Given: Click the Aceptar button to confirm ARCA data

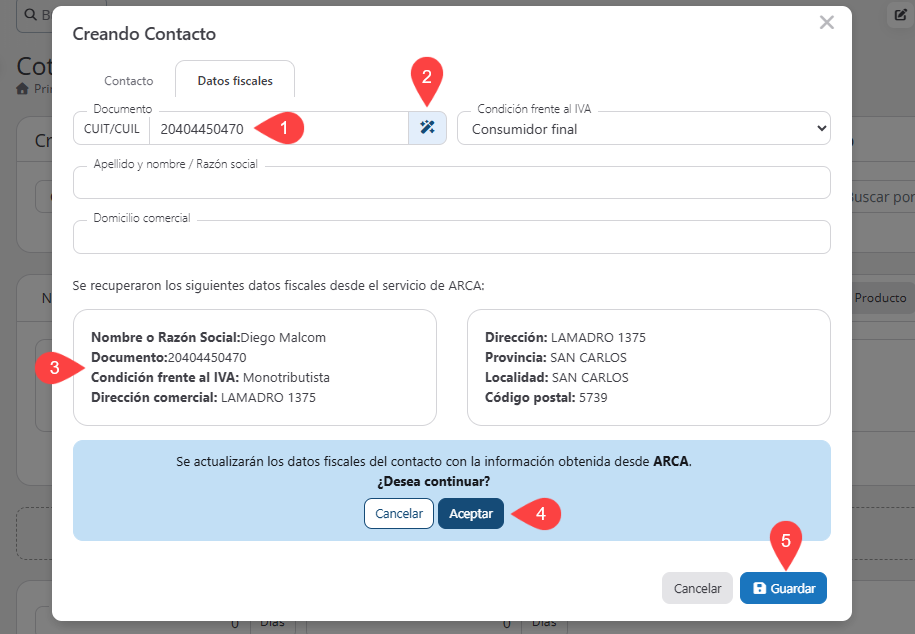Looking at the screenshot, I should (471, 514).
